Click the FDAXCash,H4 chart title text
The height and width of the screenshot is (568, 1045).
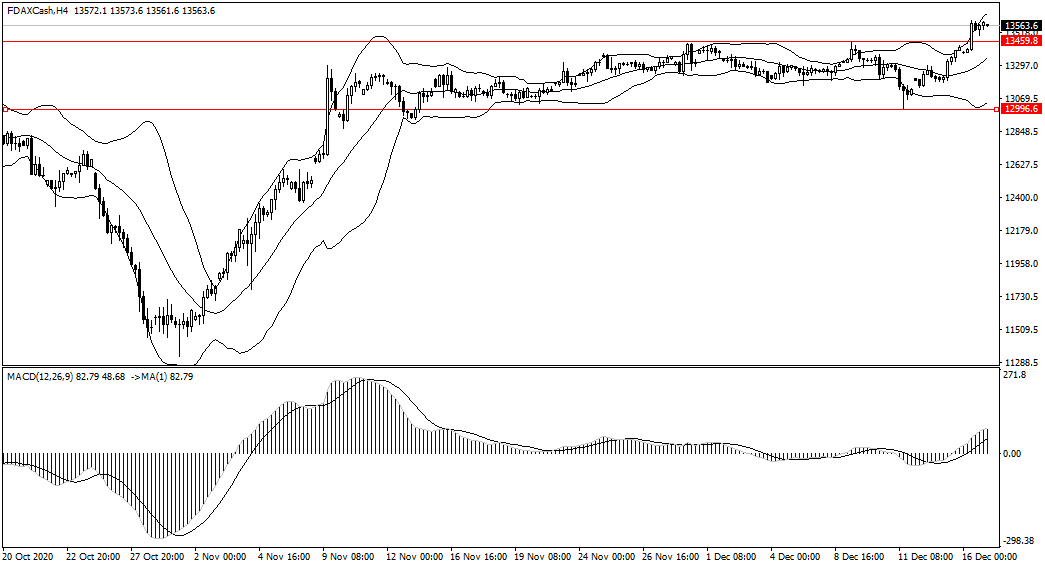pos(37,10)
